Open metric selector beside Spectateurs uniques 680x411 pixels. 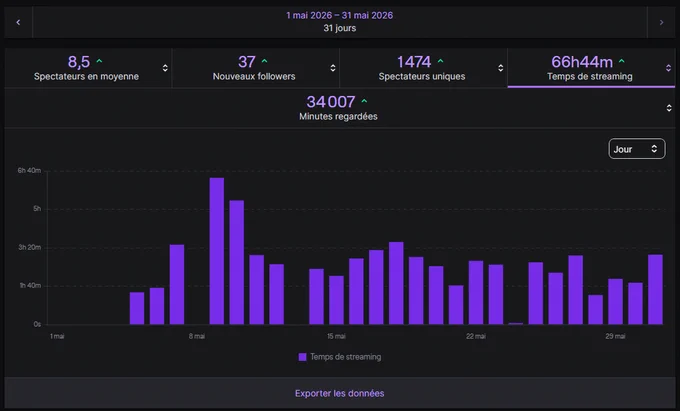[x=500, y=68]
